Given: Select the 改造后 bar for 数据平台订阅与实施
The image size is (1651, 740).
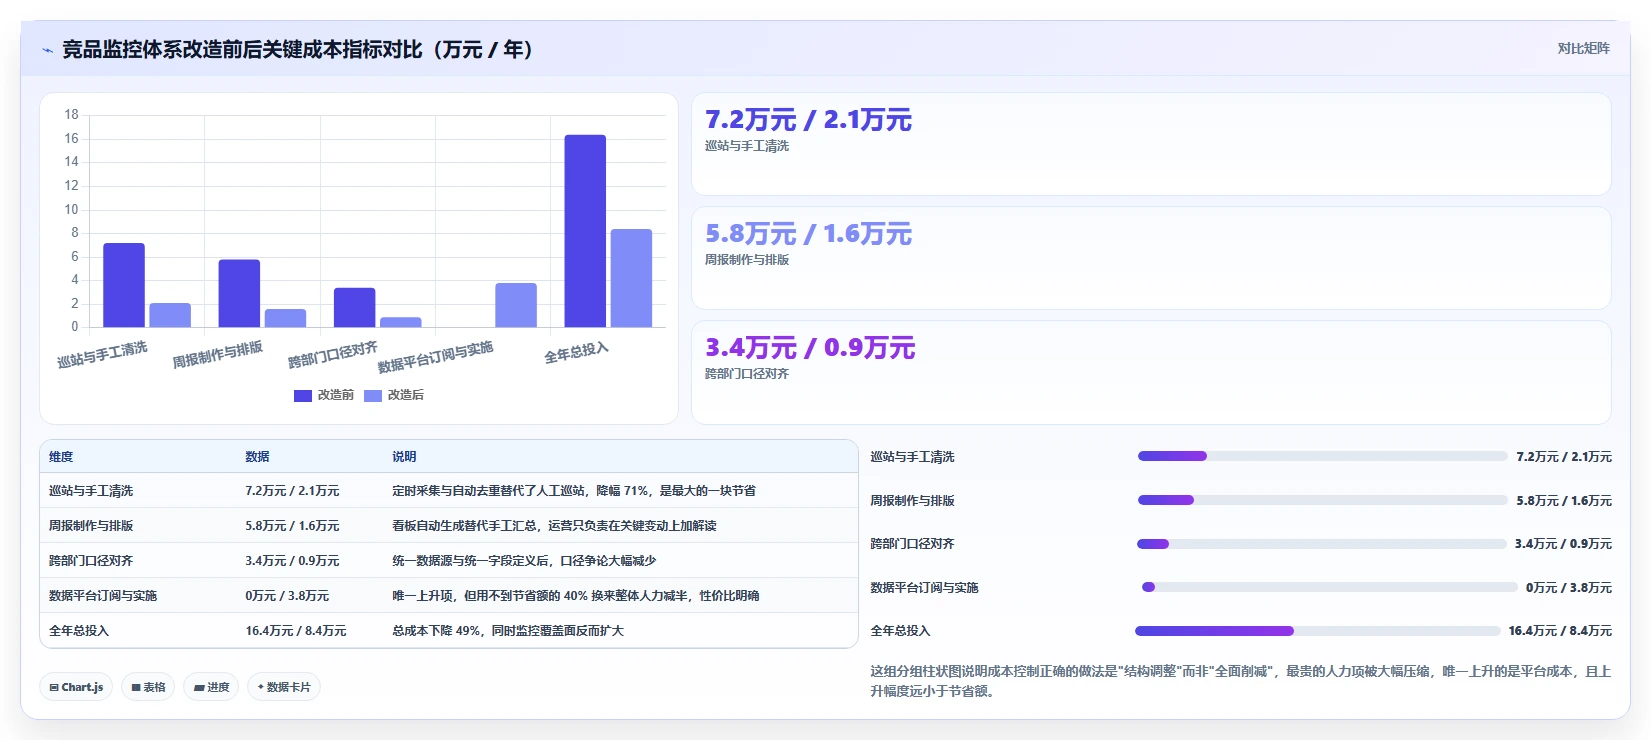Looking at the screenshot, I should click(x=516, y=305).
